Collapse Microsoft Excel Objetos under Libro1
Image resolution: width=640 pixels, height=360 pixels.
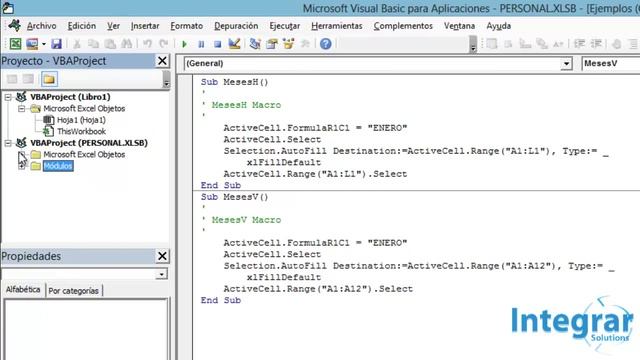click(x=21, y=109)
